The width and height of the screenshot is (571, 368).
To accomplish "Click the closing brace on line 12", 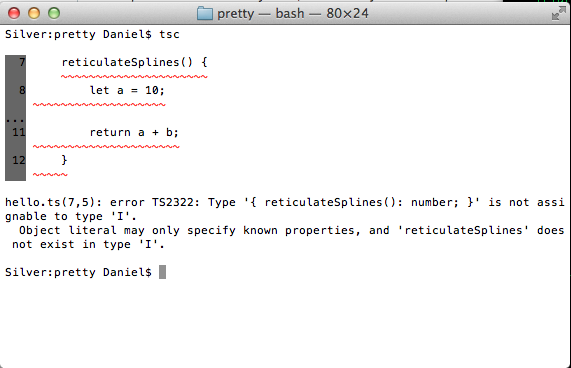I will 64,160.
